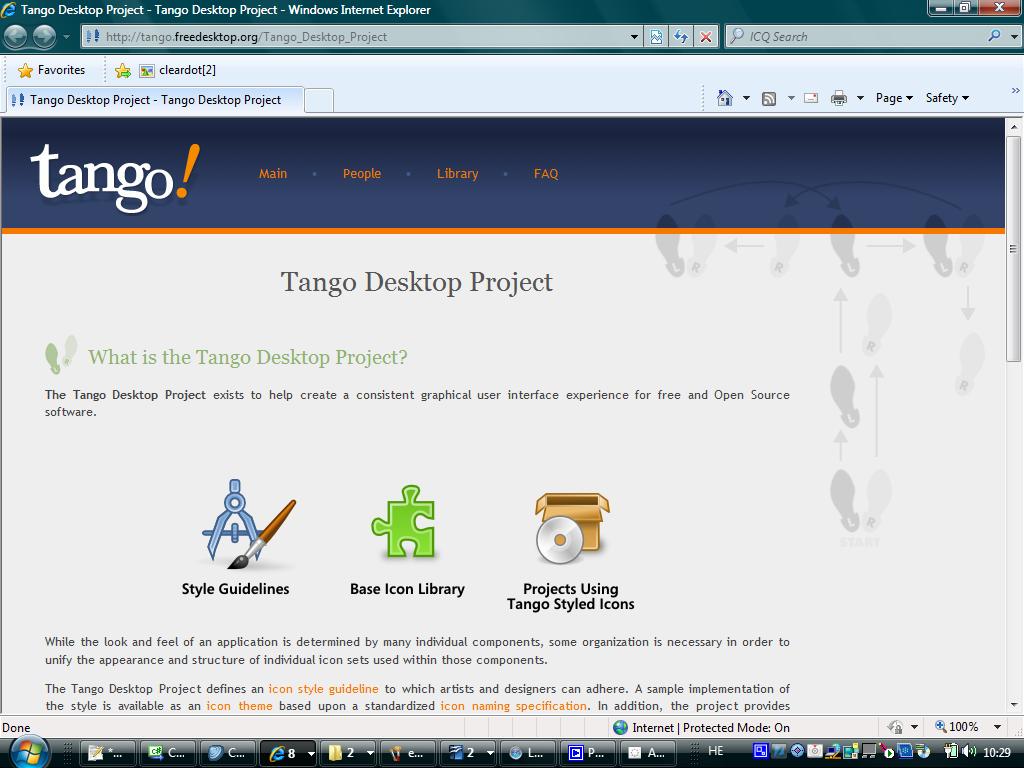Open FAQ in site navigation
Screen dimensions: 1024x768
546,174
